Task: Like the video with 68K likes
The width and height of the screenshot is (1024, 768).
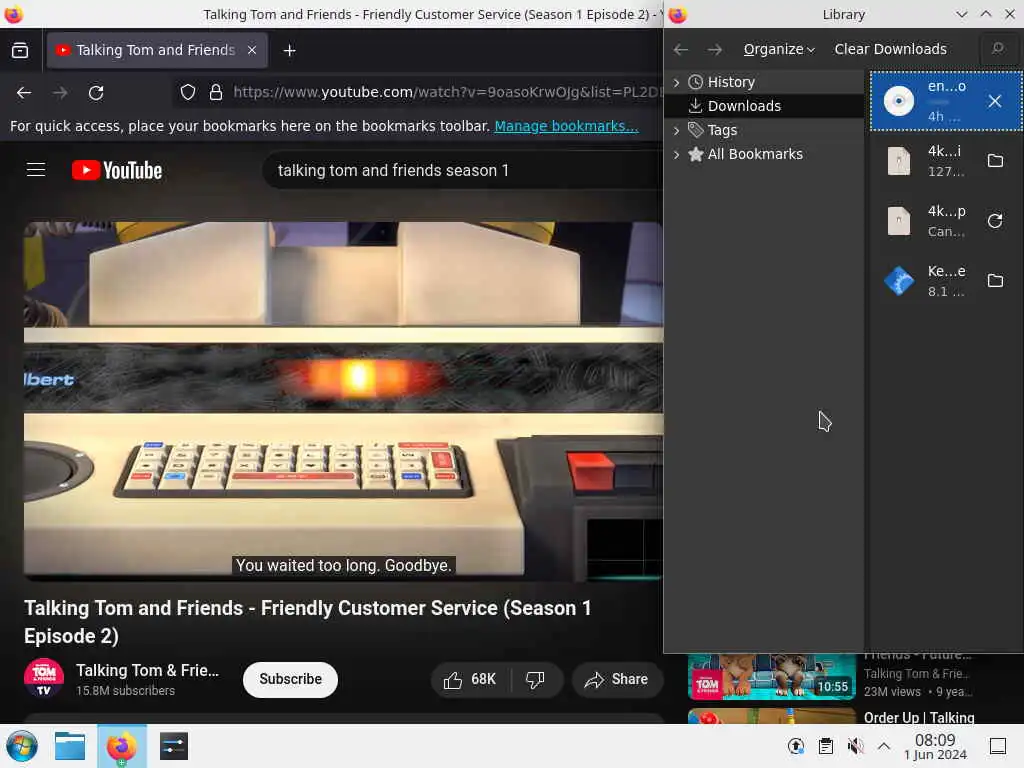Action: click(470, 679)
